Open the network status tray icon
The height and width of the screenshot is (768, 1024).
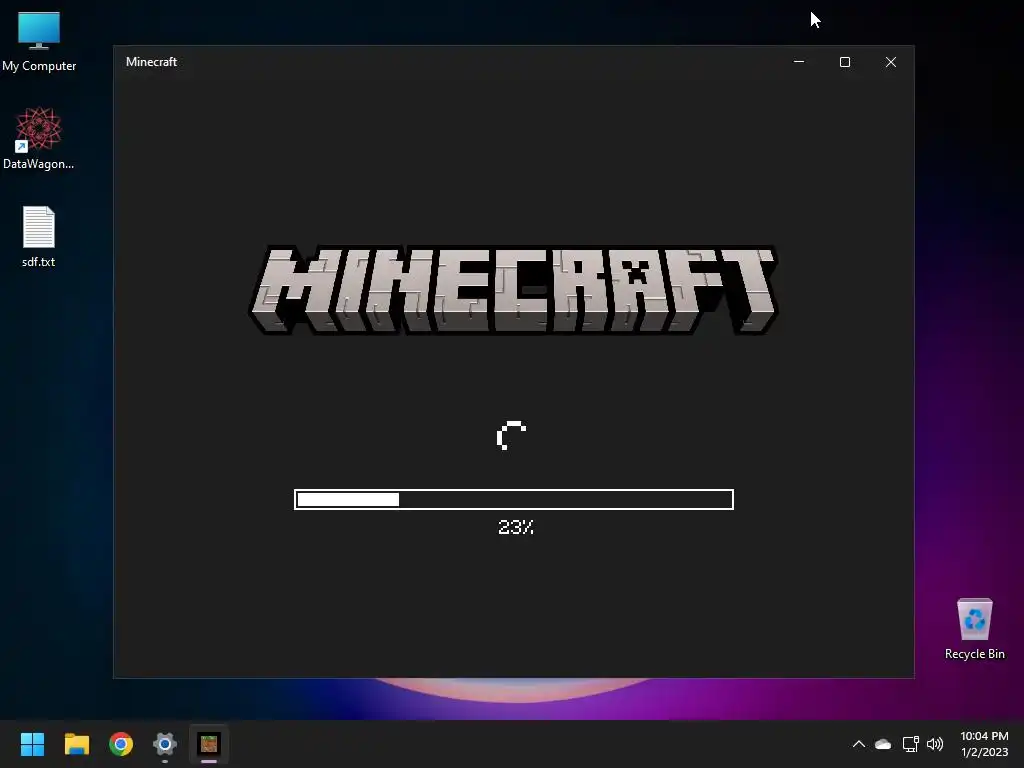click(910, 744)
